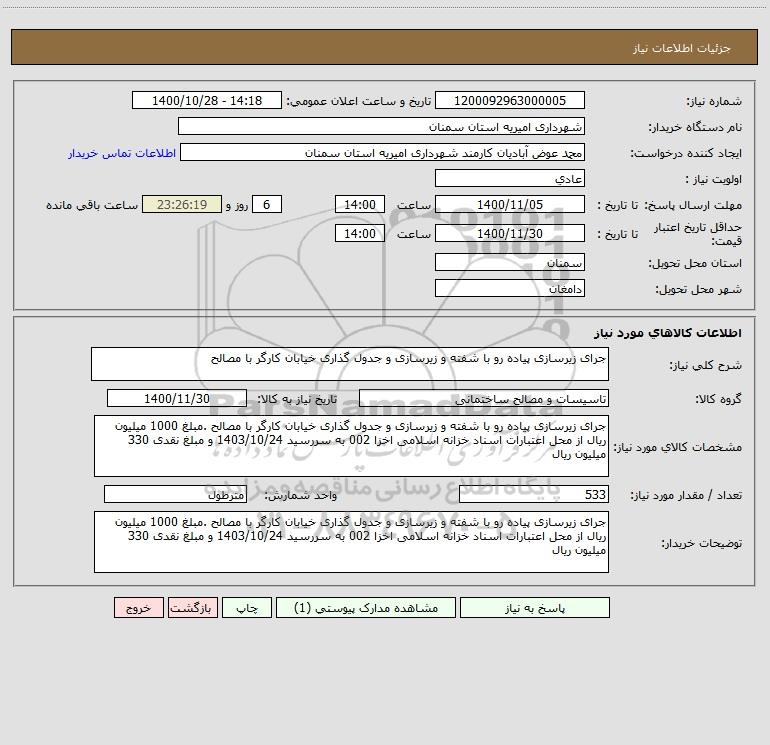Open اطلاعات تماس خریدار link
This screenshot has height=745, width=770.
pyautogui.click(x=122, y=153)
